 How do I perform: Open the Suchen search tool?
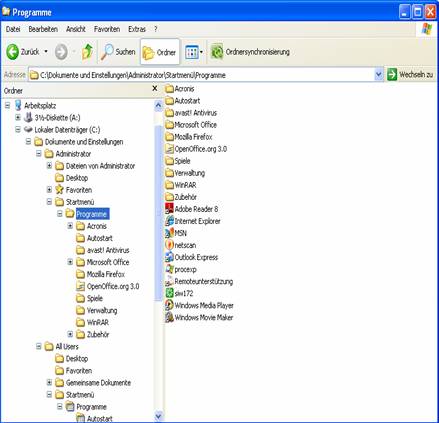click(x=118, y=52)
